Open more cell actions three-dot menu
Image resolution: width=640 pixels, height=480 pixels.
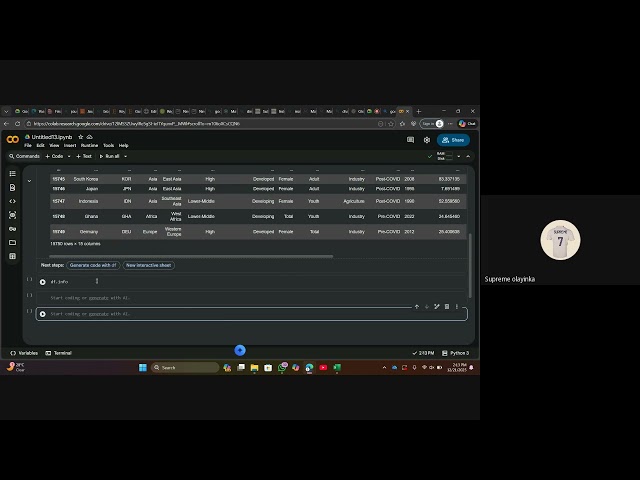pyautogui.click(x=457, y=306)
